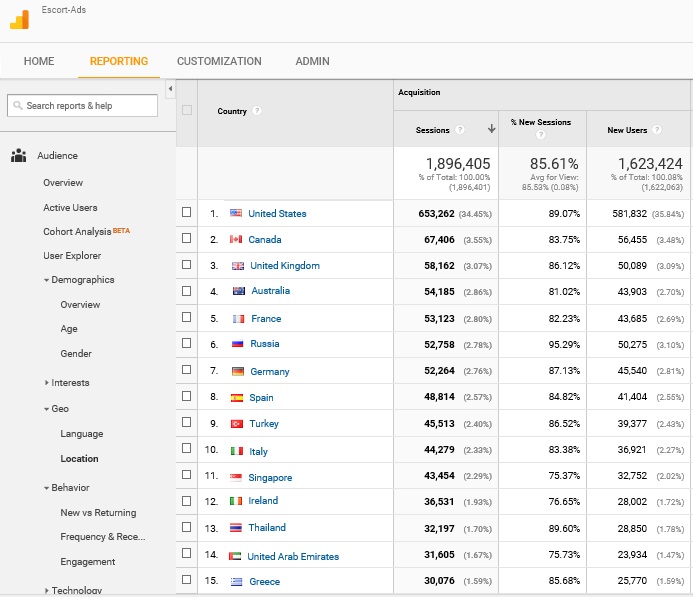This screenshot has height=597, width=693.
Task: Click the Germany flag icon
Action: [238, 371]
